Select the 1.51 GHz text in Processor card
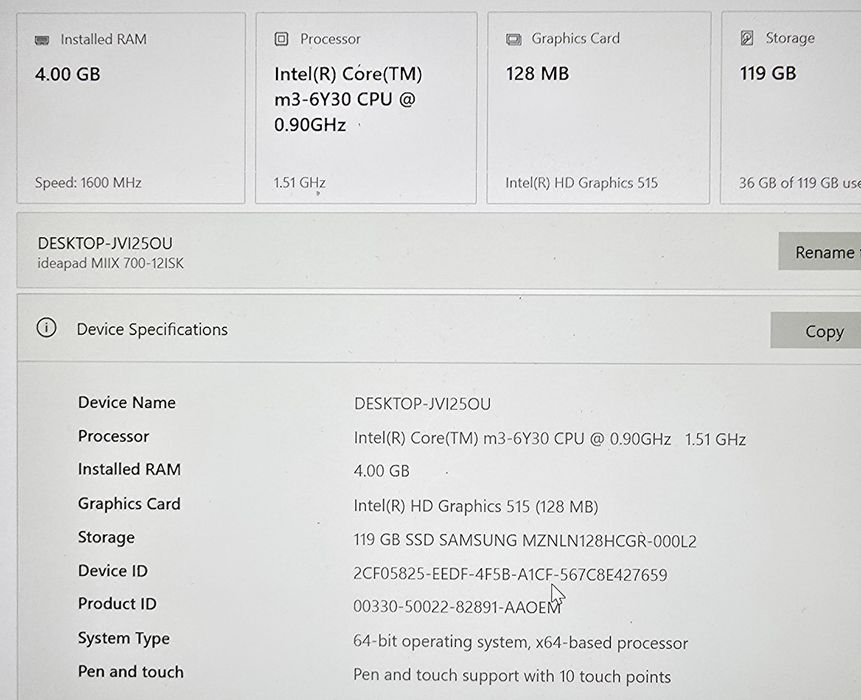 point(300,182)
